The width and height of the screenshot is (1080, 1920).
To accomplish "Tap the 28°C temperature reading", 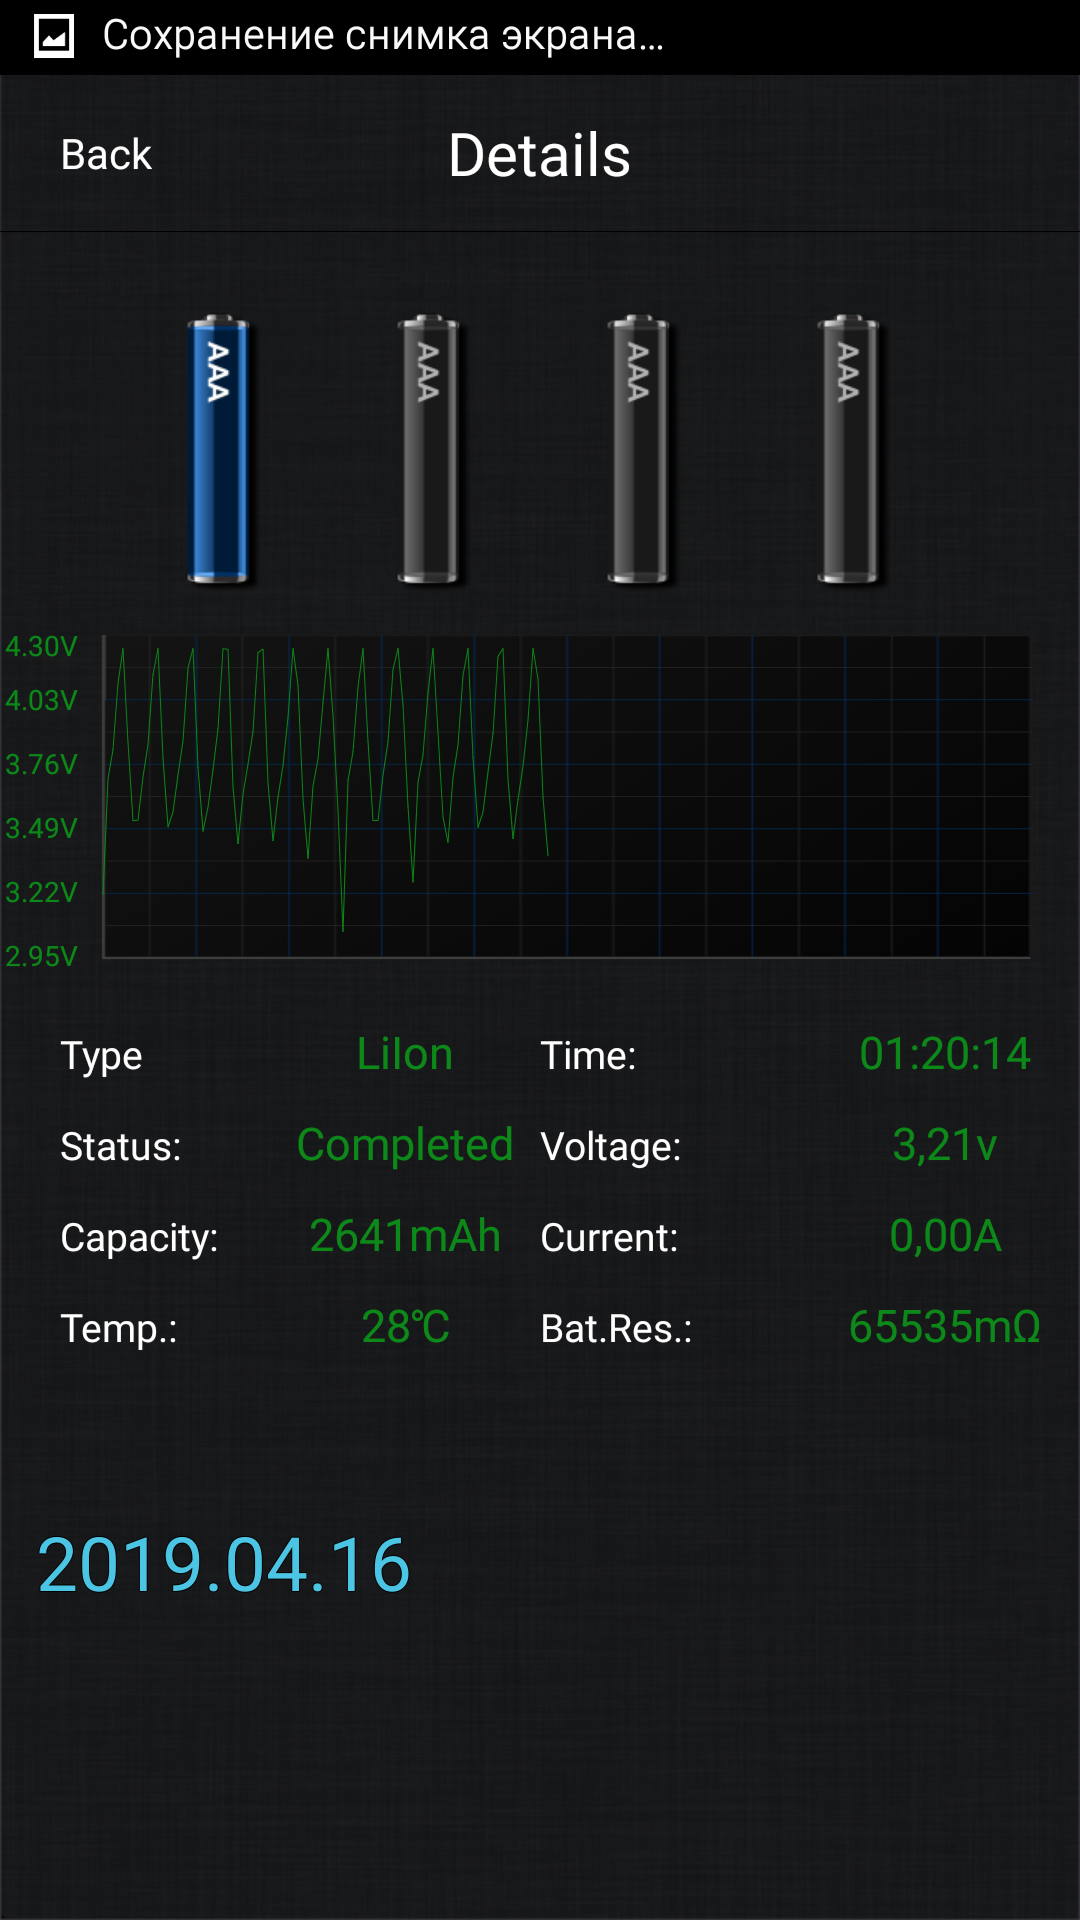I will 405,1327.
